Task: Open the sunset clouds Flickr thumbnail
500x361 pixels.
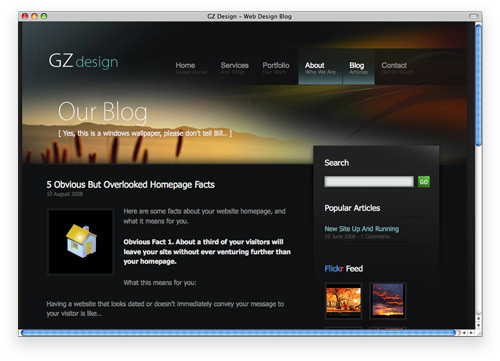Action: pos(388,301)
